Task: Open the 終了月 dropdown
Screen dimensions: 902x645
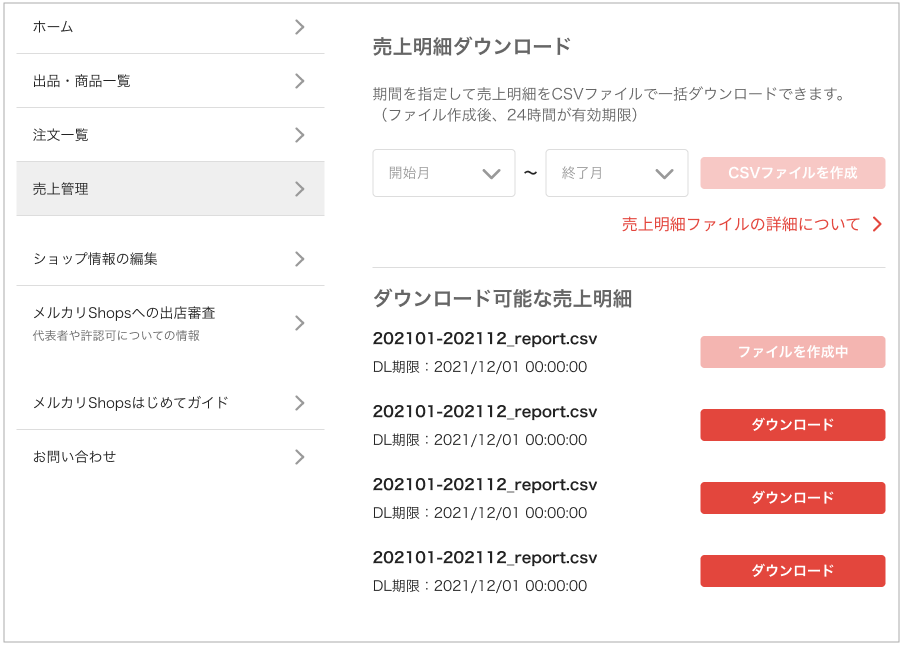Action: click(x=617, y=173)
